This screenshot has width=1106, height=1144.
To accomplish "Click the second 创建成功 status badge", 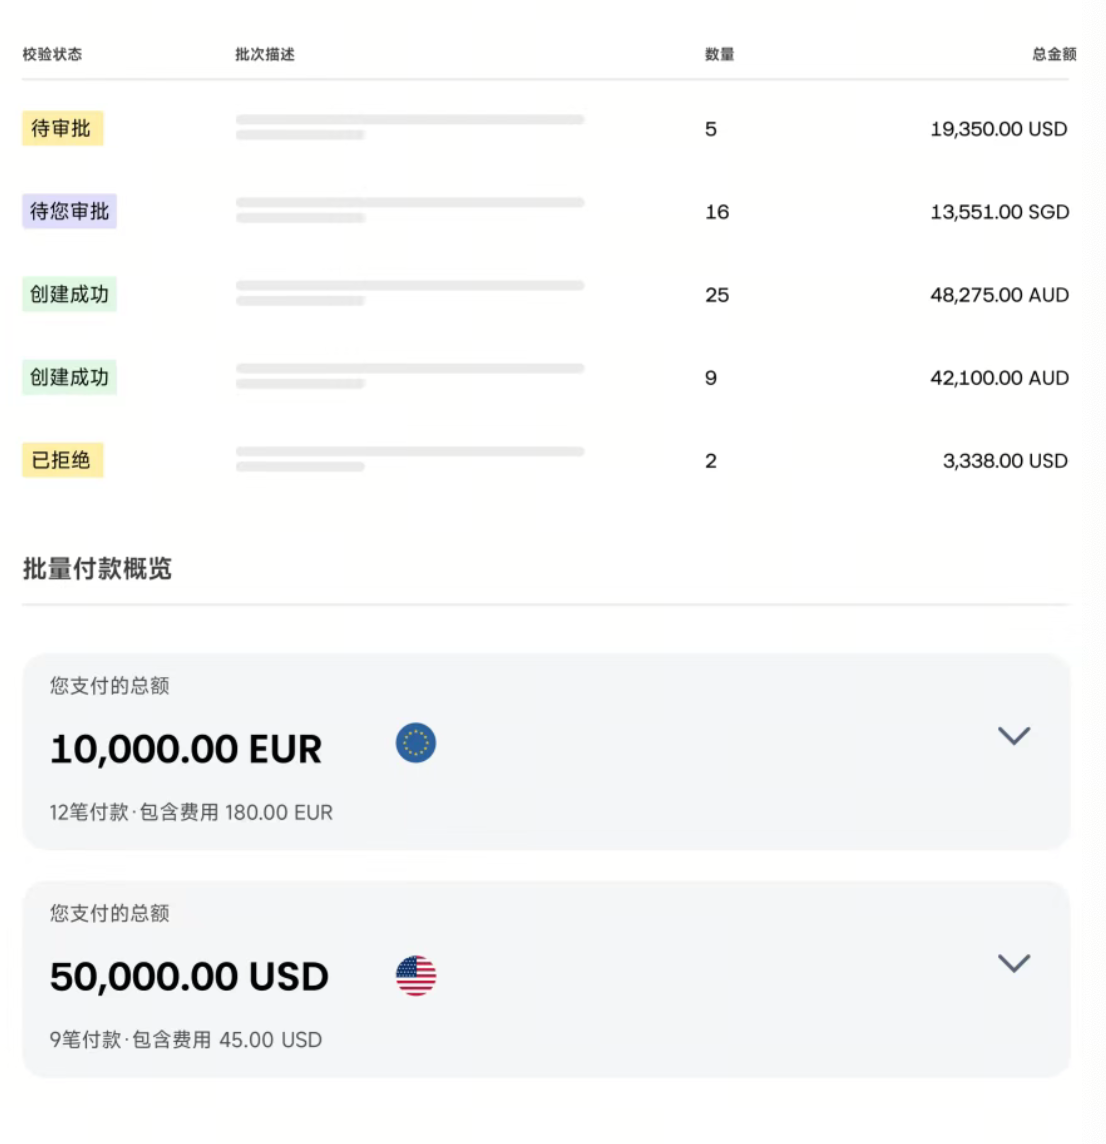I will coord(68,377).
